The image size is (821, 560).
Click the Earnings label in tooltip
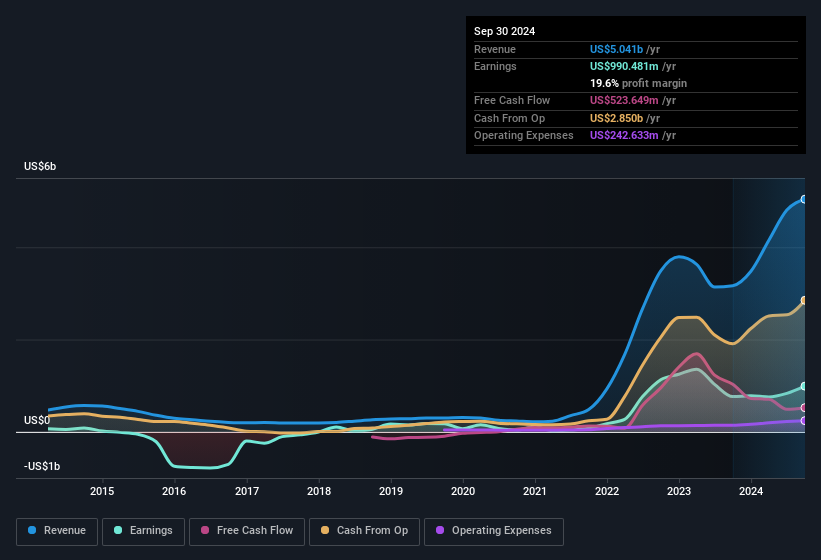point(495,66)
